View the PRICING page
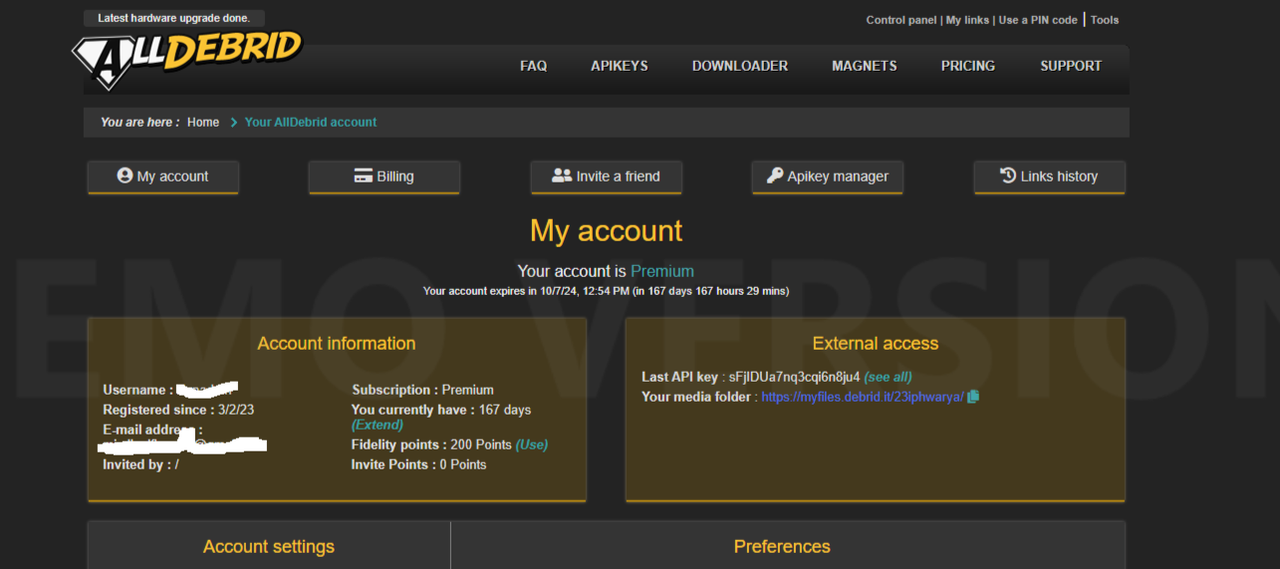The width and height of the screenshot is (1280, 569). click(968, 66)
